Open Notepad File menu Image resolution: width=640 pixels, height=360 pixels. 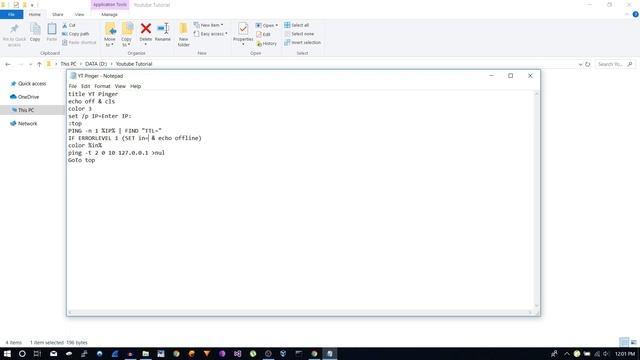pos(73,86)
